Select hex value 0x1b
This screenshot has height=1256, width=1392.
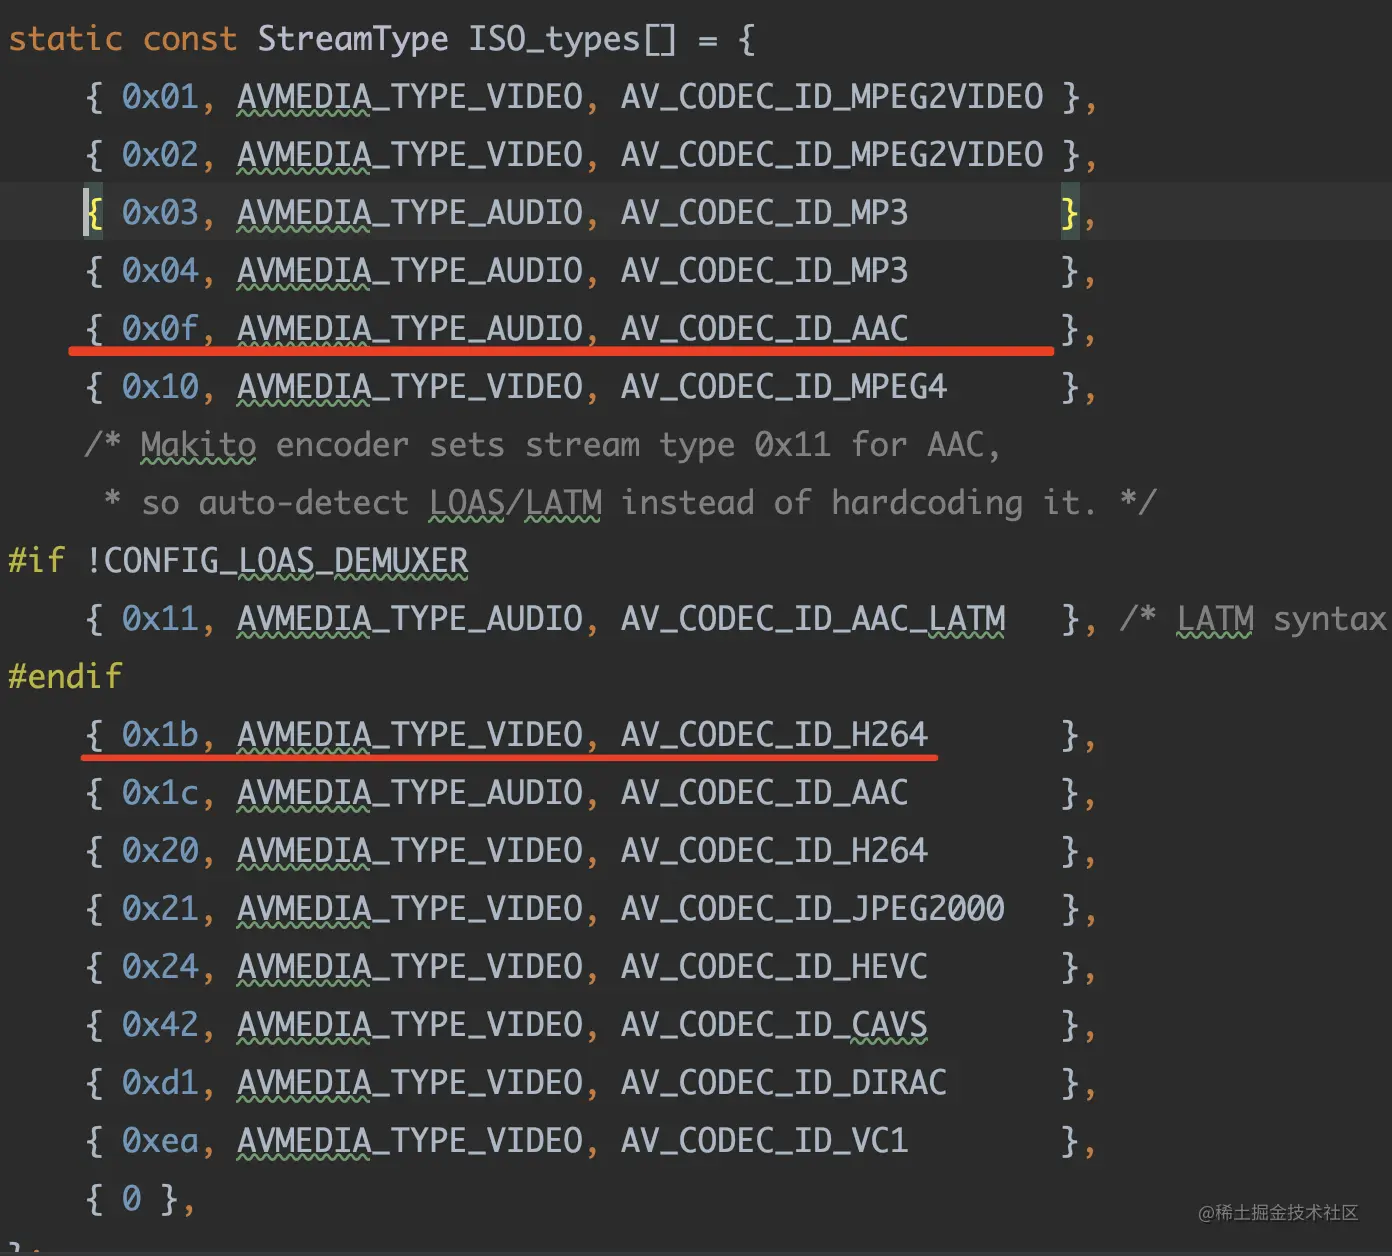coord(160,735)
